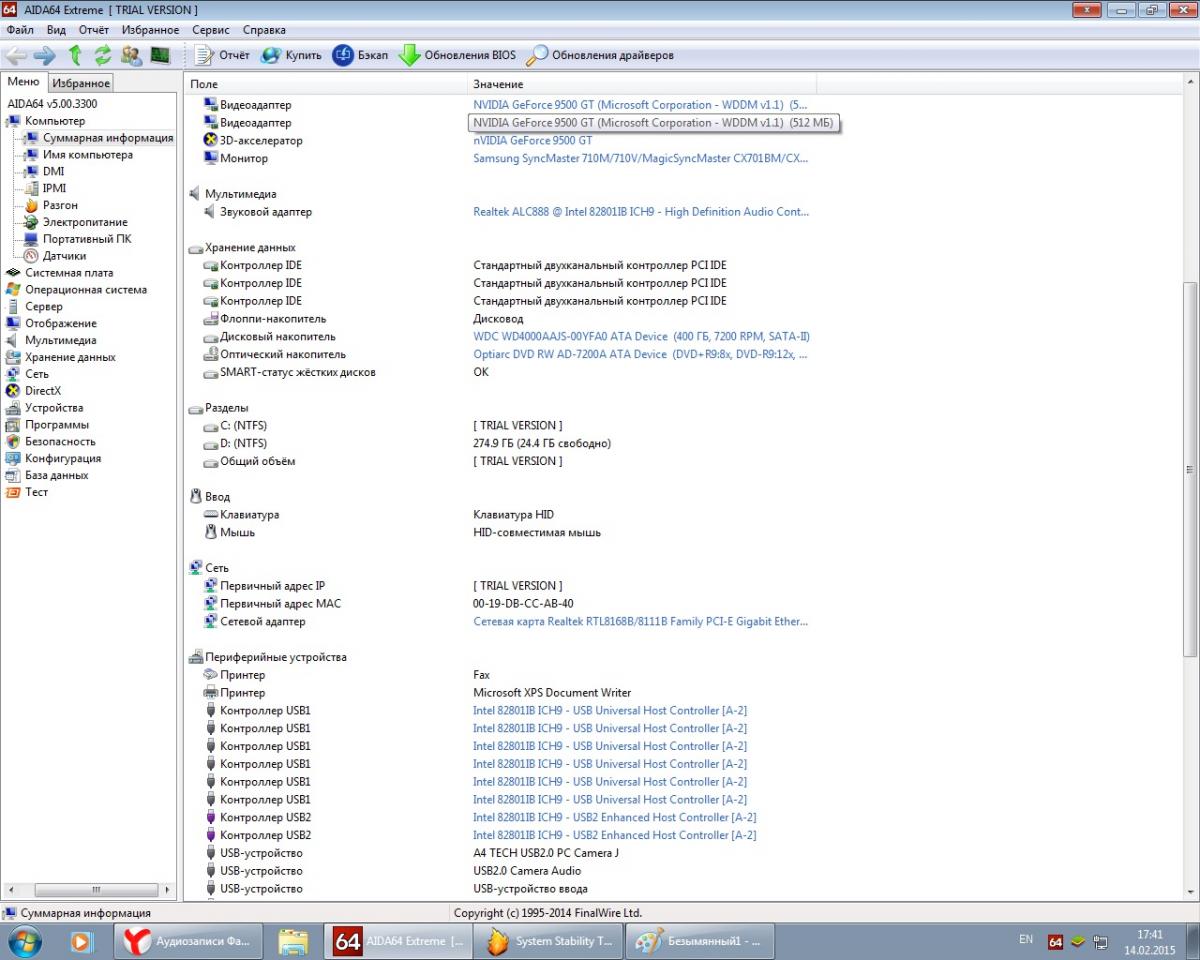The width and height of the screenshot is (1200, 960).
Task: Select Отображение in the sidebar tree
Action: point(61,324)
